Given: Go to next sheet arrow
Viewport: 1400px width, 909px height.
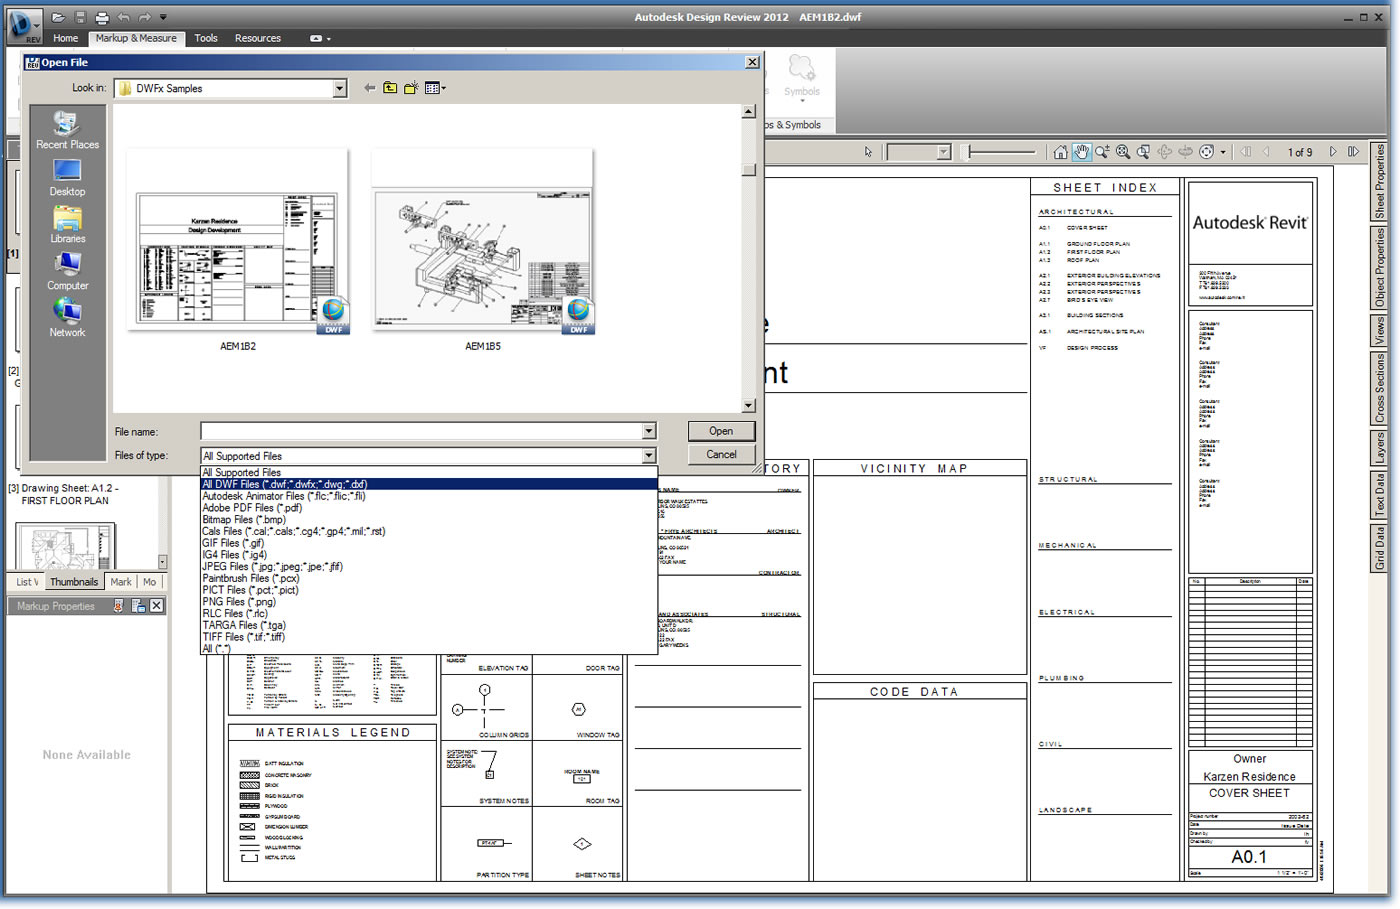Looking at the screenshot, I should click(1333, 152).
